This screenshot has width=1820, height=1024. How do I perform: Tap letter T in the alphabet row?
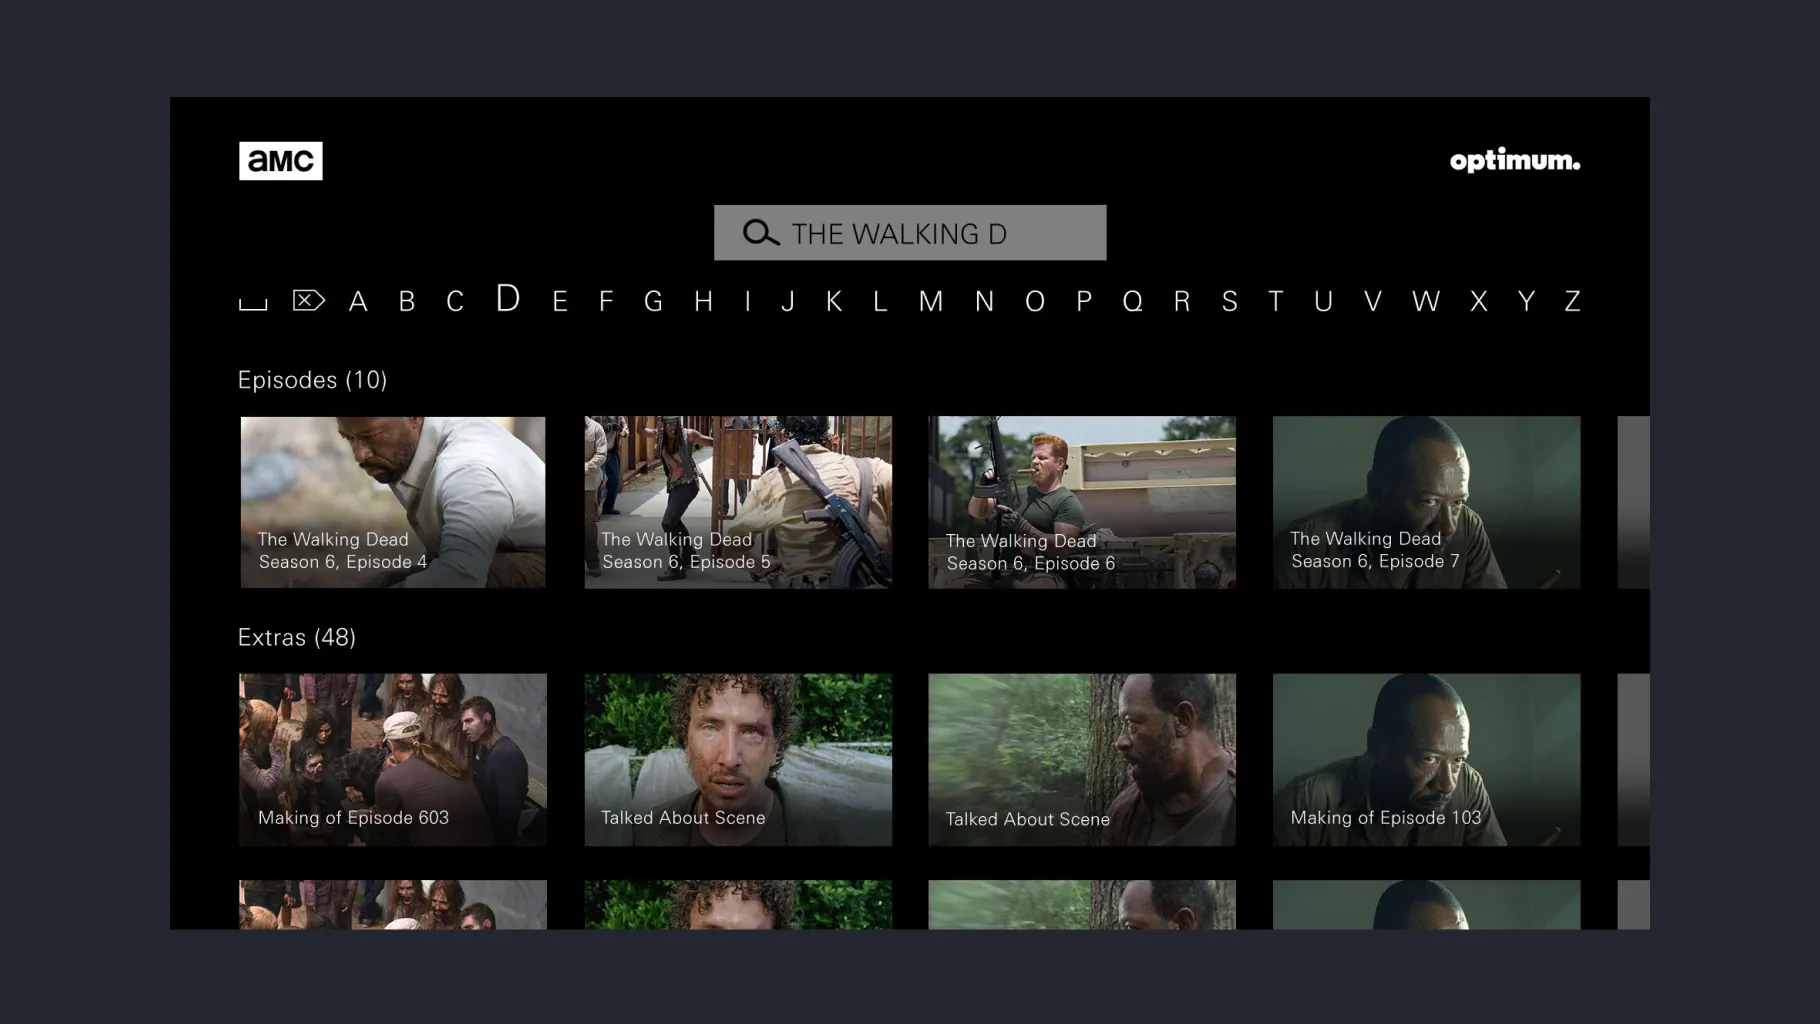point(1276,301)
